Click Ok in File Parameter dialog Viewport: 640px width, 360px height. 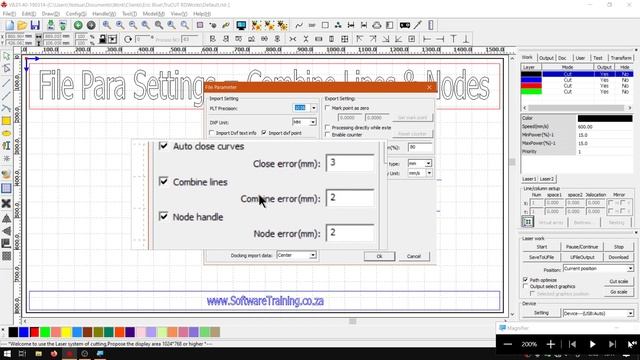(379, 256)
